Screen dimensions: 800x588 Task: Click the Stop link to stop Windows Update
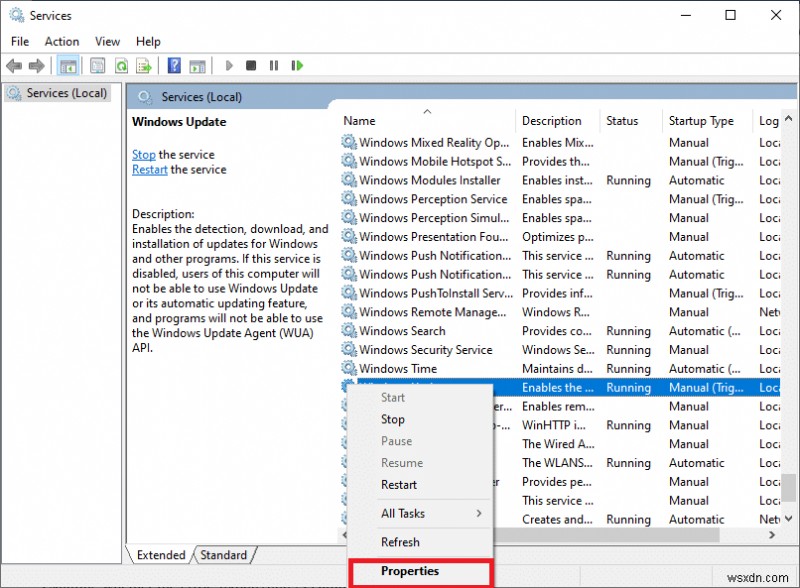point(143,154)
